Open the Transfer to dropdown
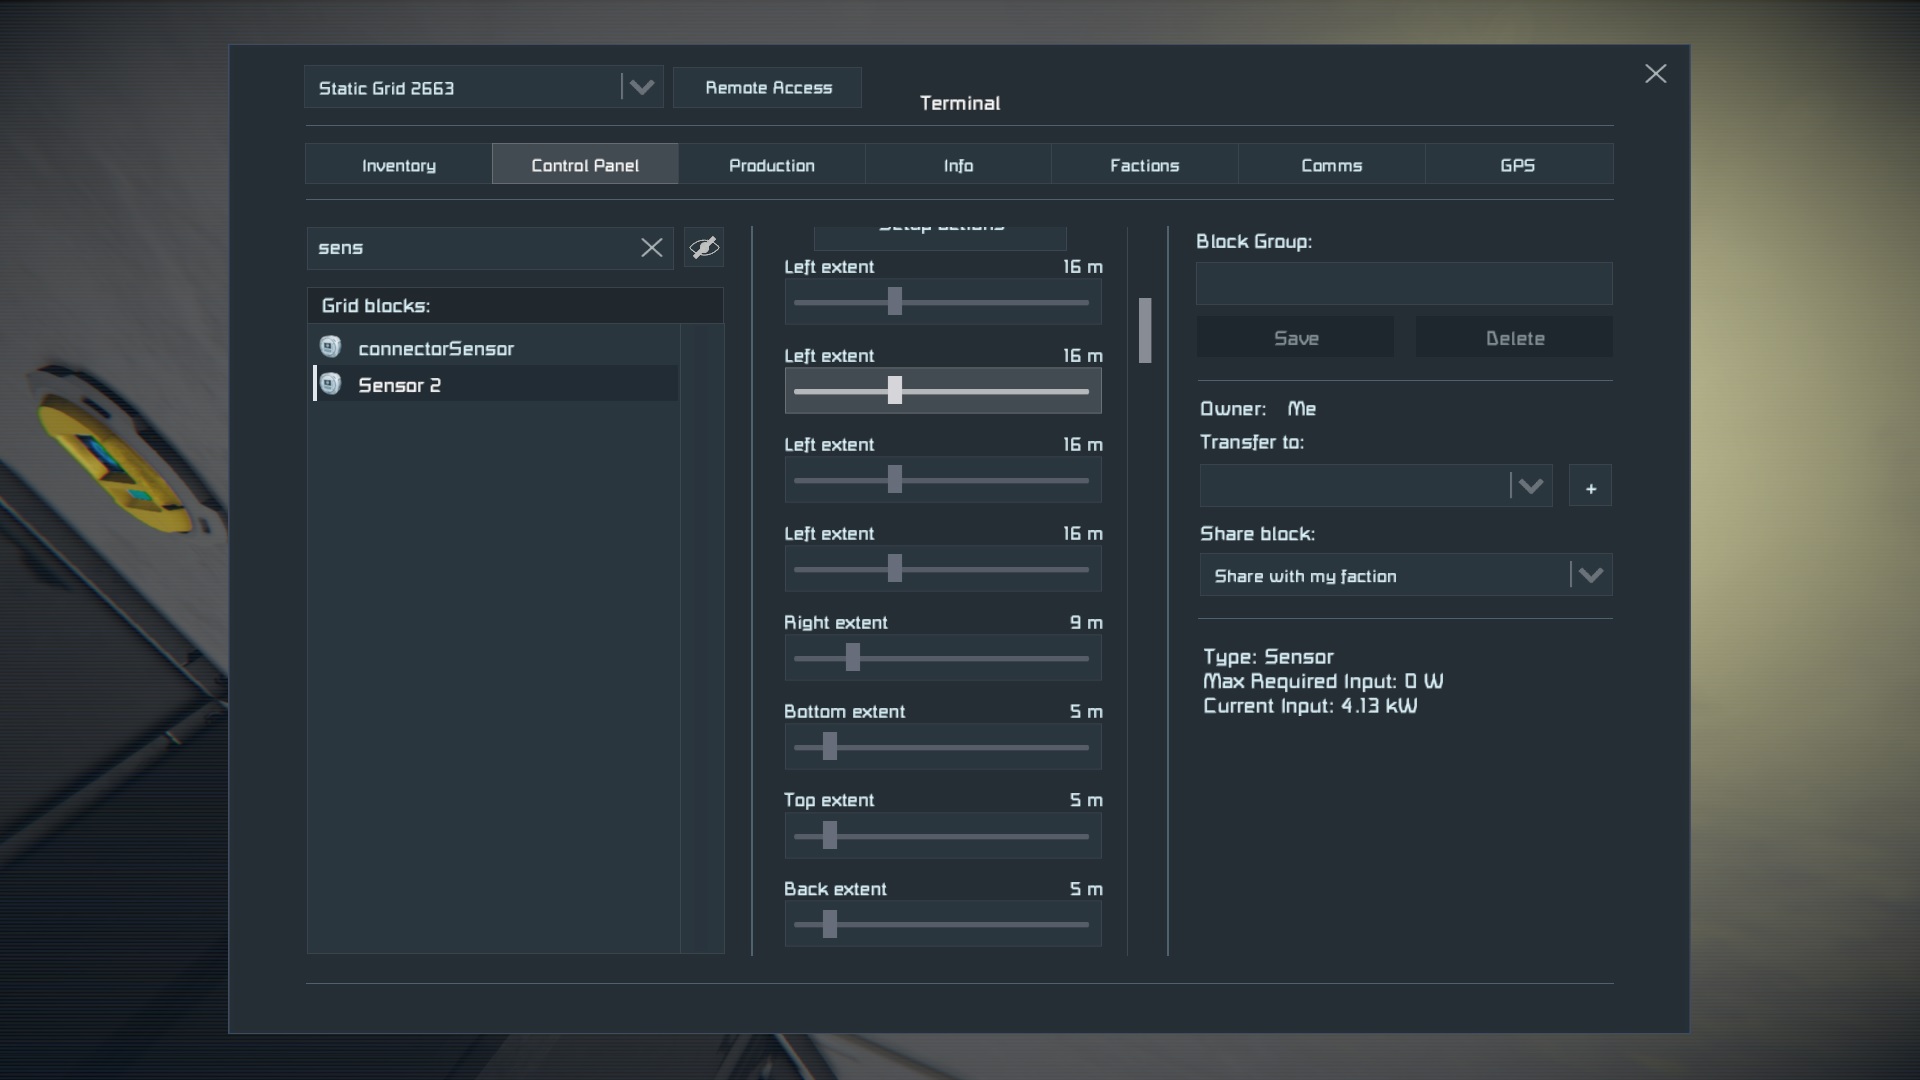 (x=1530, y=486)
